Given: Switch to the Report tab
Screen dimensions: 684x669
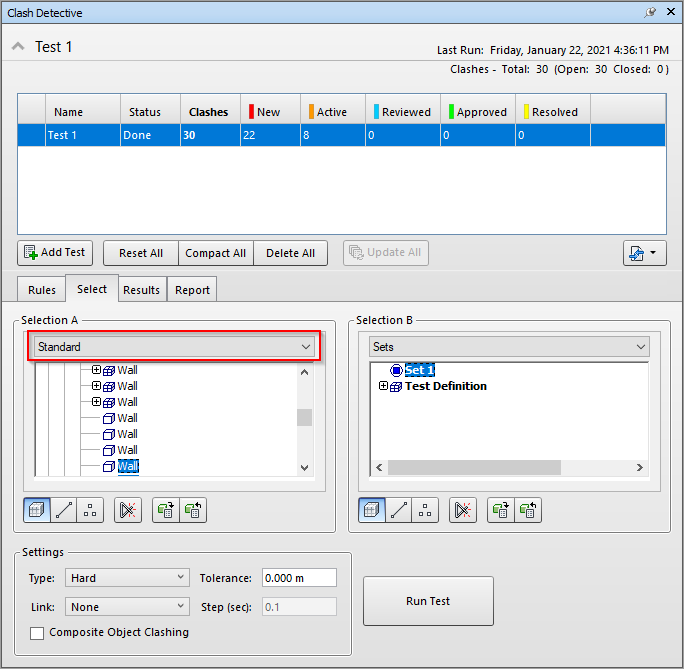Looking at the screenshot, I should coord(192,290).
